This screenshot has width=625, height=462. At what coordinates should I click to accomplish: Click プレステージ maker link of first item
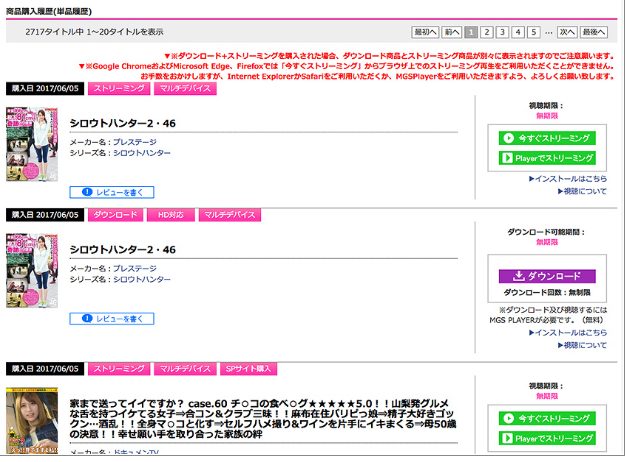pyautogui.click(x=134, y=143)
